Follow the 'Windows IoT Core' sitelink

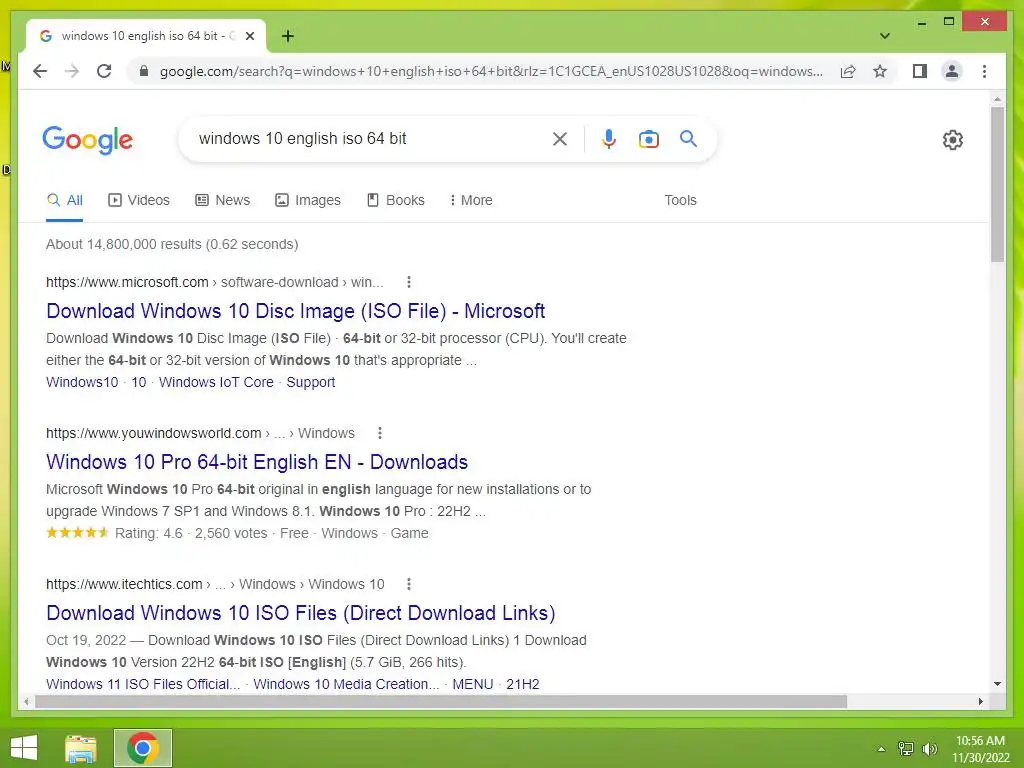tap(216, 382)
